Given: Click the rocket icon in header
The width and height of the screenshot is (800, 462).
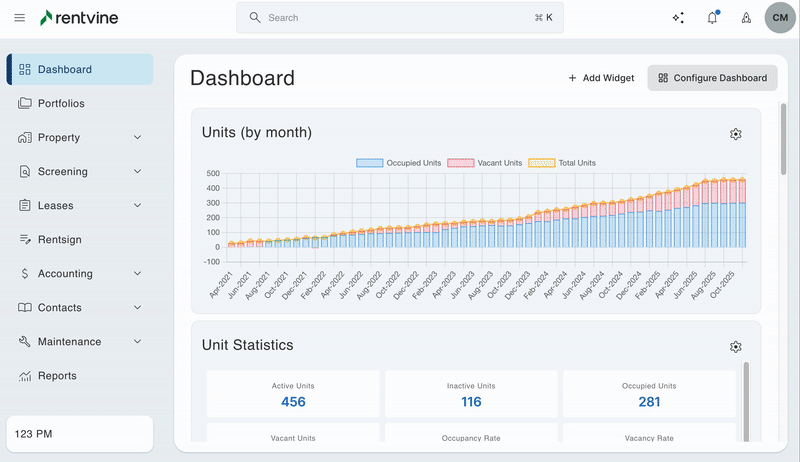Looking at the screenshot, I should point(745,18).
